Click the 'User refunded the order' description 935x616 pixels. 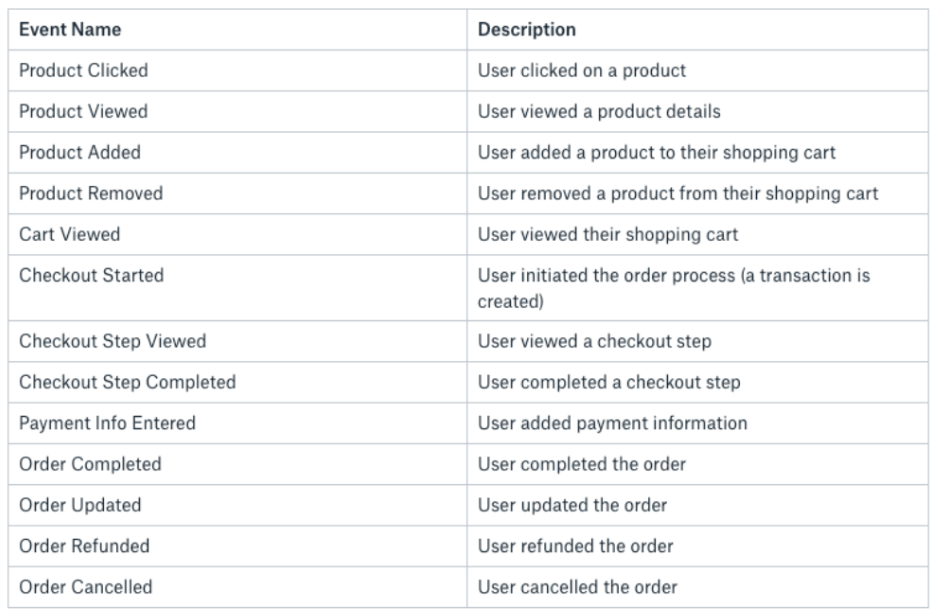click(575, 546)
